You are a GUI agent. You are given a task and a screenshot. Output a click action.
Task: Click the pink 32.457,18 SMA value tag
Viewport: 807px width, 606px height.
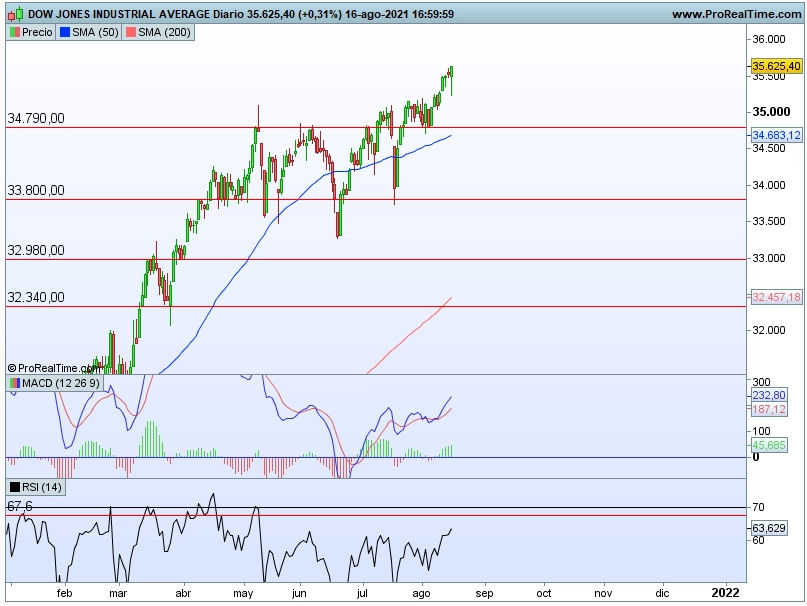[776, 297]
